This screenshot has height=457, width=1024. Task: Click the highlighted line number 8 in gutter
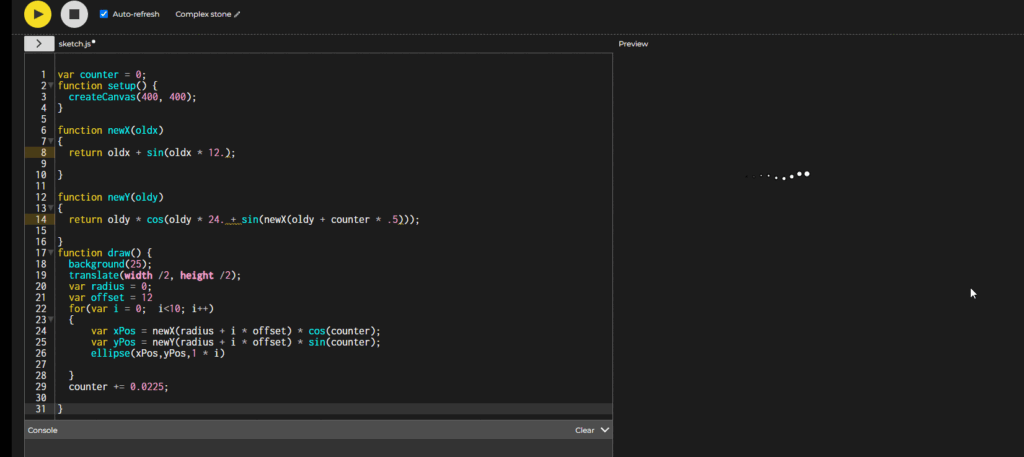(43, 152)
